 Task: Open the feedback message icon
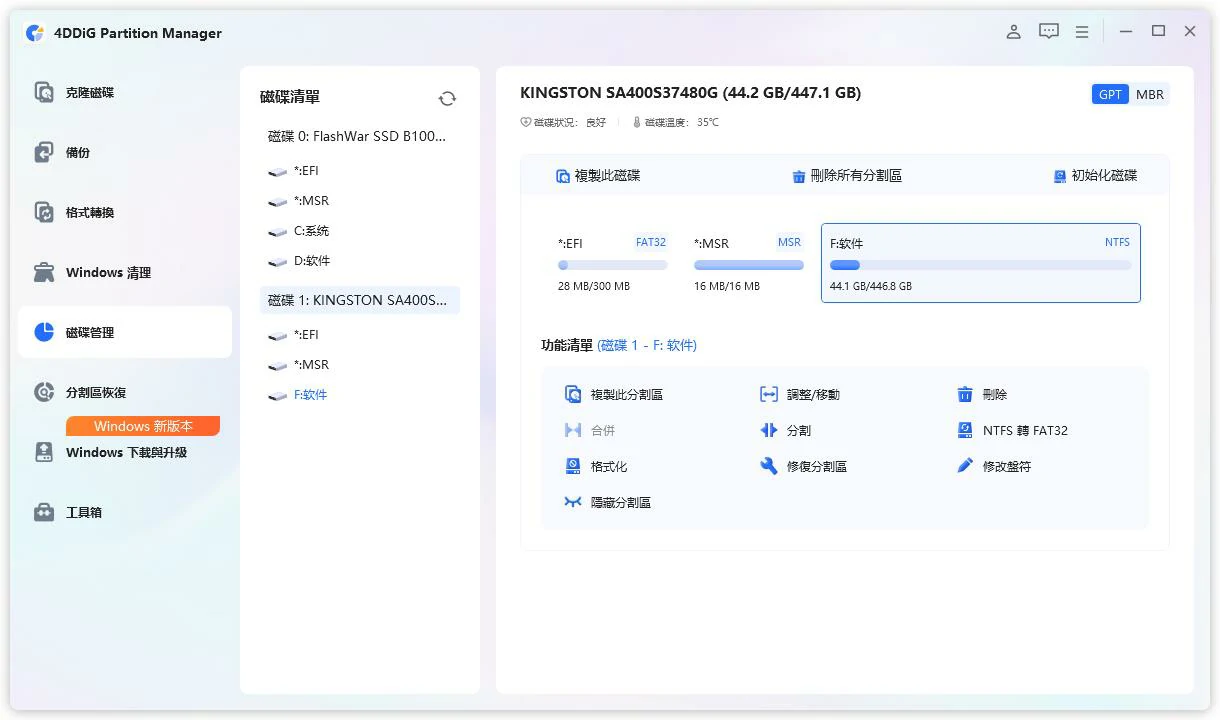click(1049, 32)
